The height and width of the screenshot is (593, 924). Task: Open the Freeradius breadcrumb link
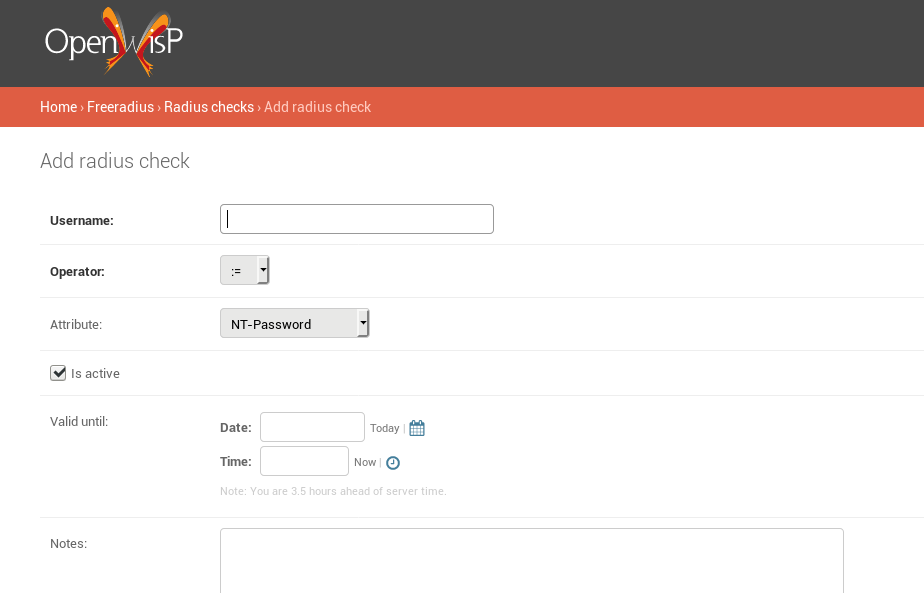[x=120, y=107]
